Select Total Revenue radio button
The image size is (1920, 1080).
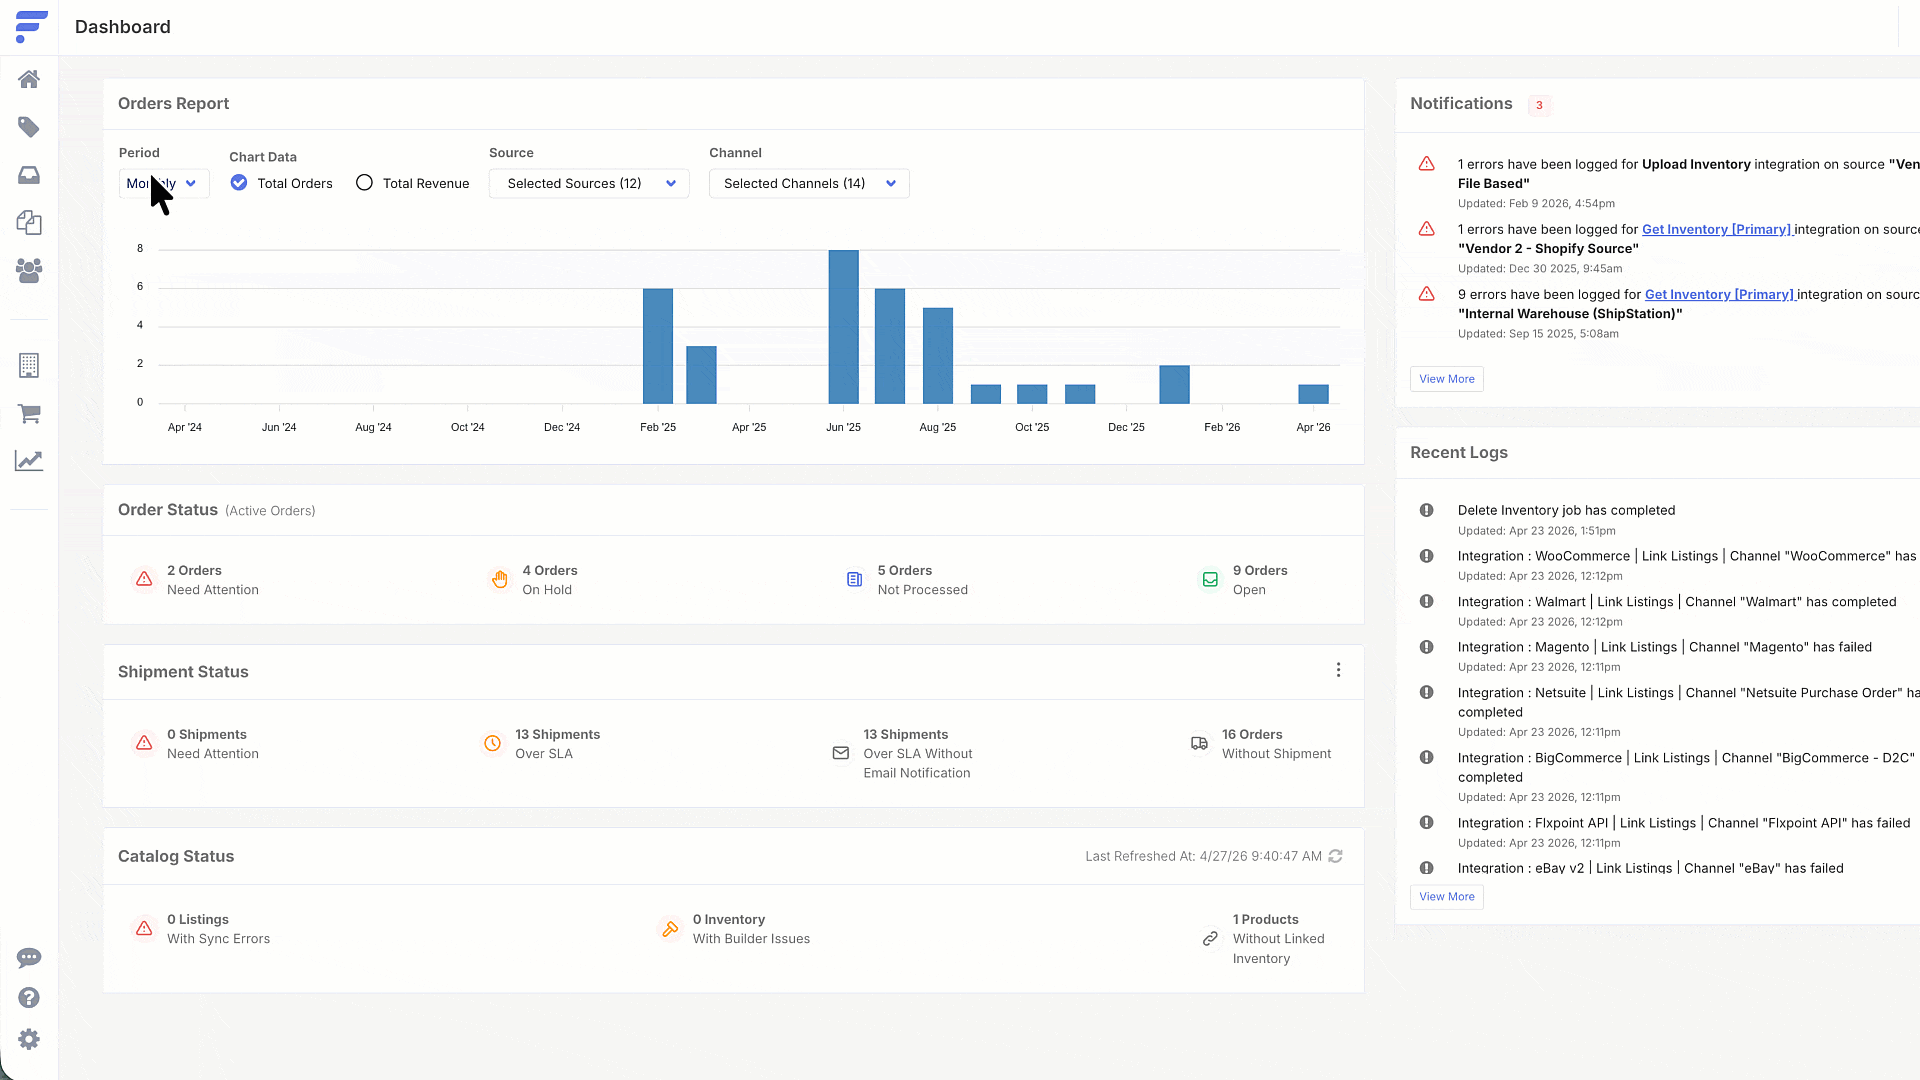point(364,183)
